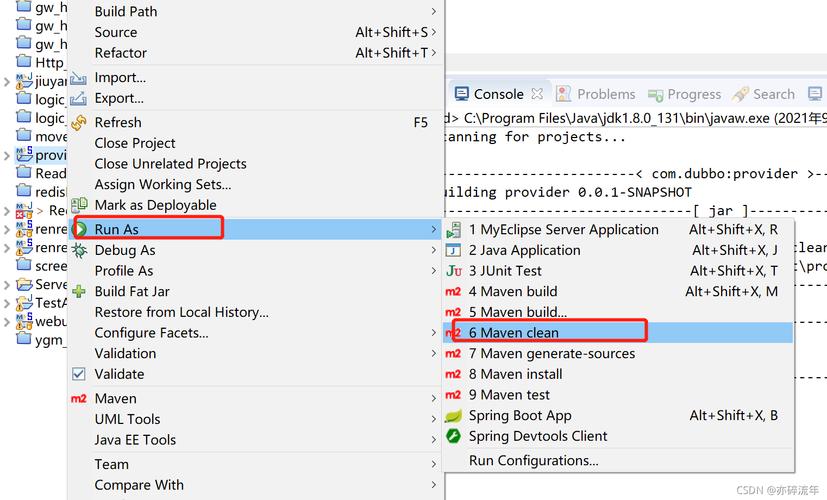Expand the provi project tree node
This screenshot has height=500, width=827.
[7, 156]
